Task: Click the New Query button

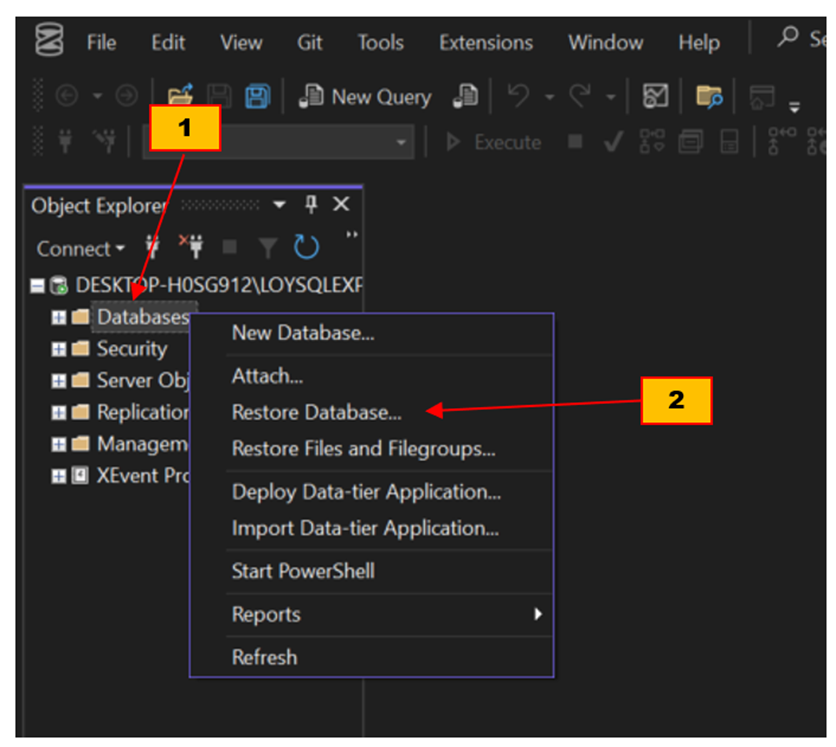Action: (365, 97)
